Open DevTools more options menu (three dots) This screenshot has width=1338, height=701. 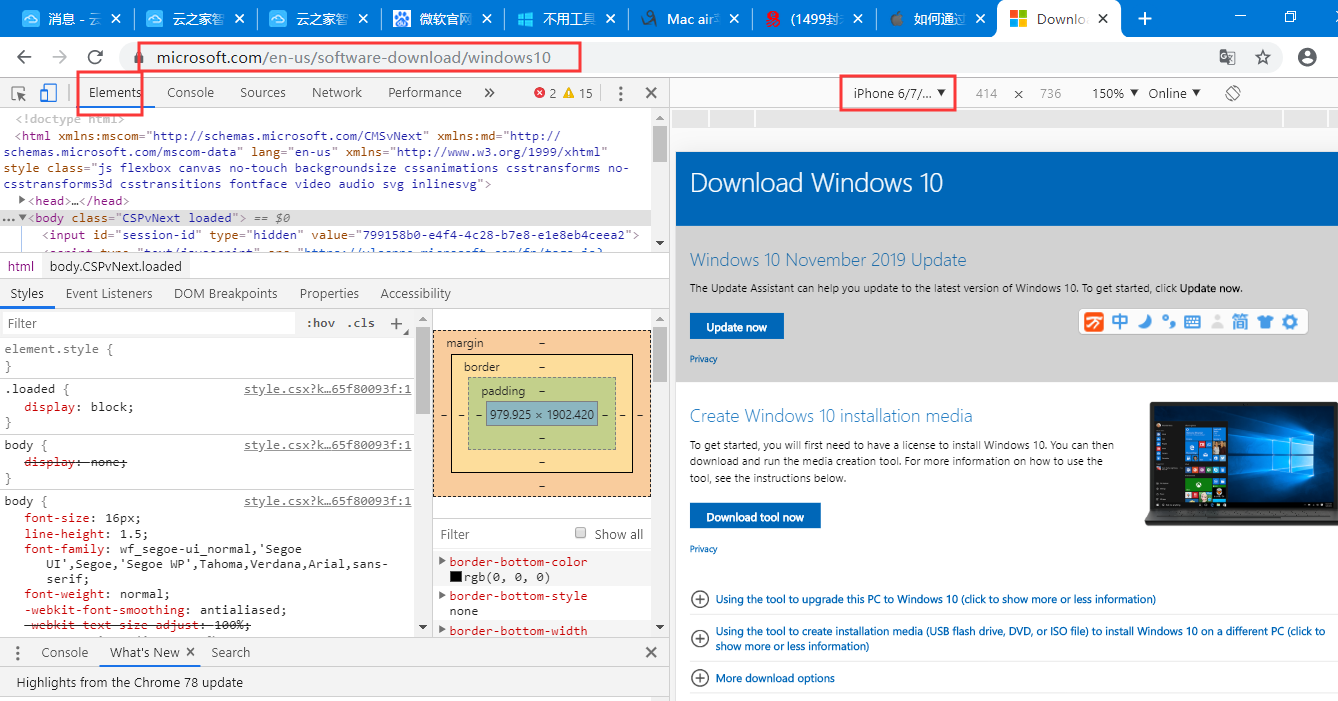tap(621, 93)
